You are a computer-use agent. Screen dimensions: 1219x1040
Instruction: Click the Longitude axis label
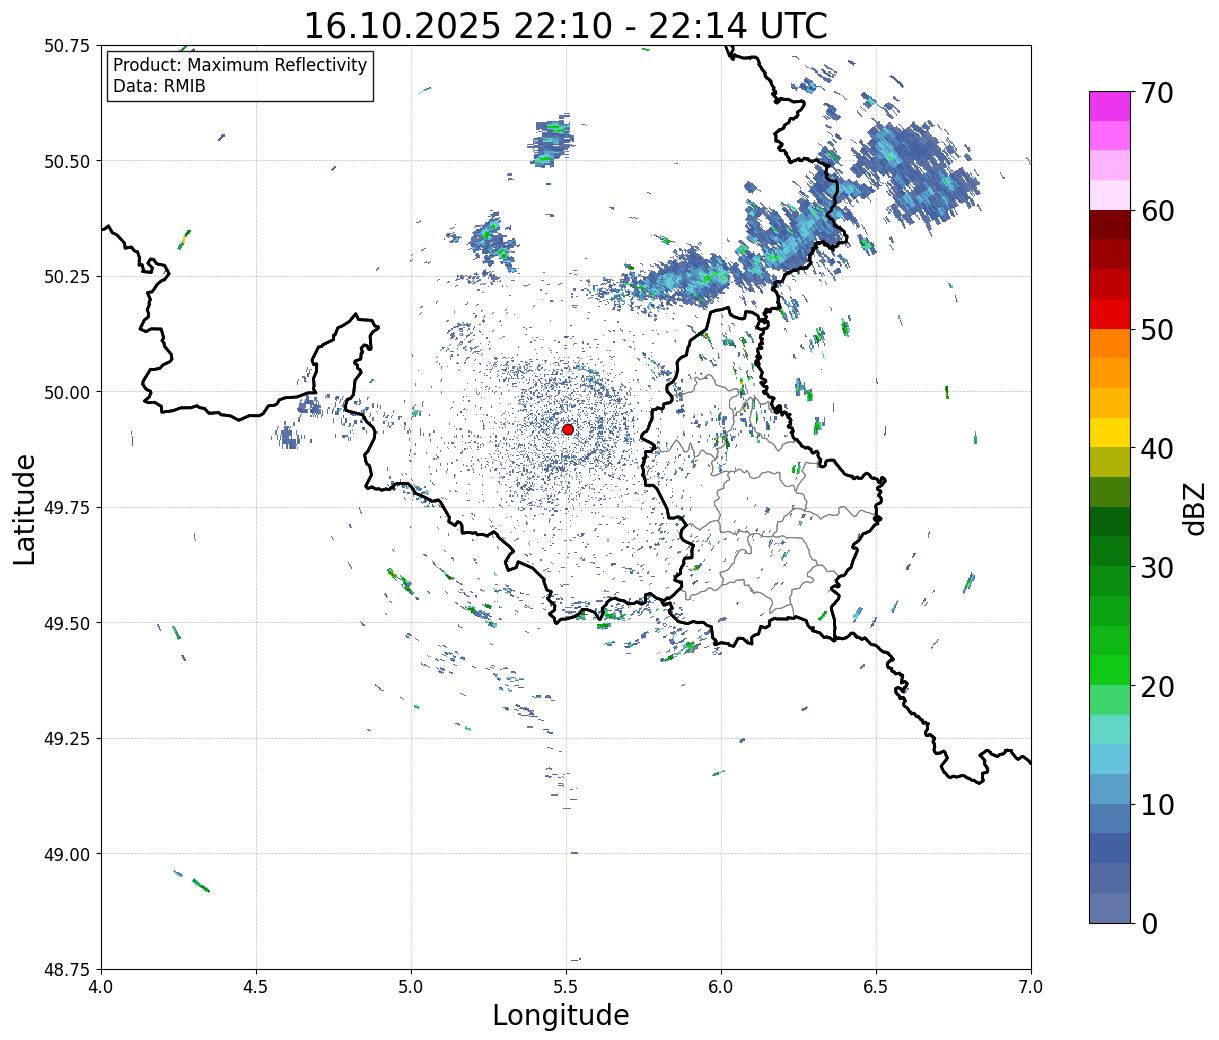coord(561,1015)
